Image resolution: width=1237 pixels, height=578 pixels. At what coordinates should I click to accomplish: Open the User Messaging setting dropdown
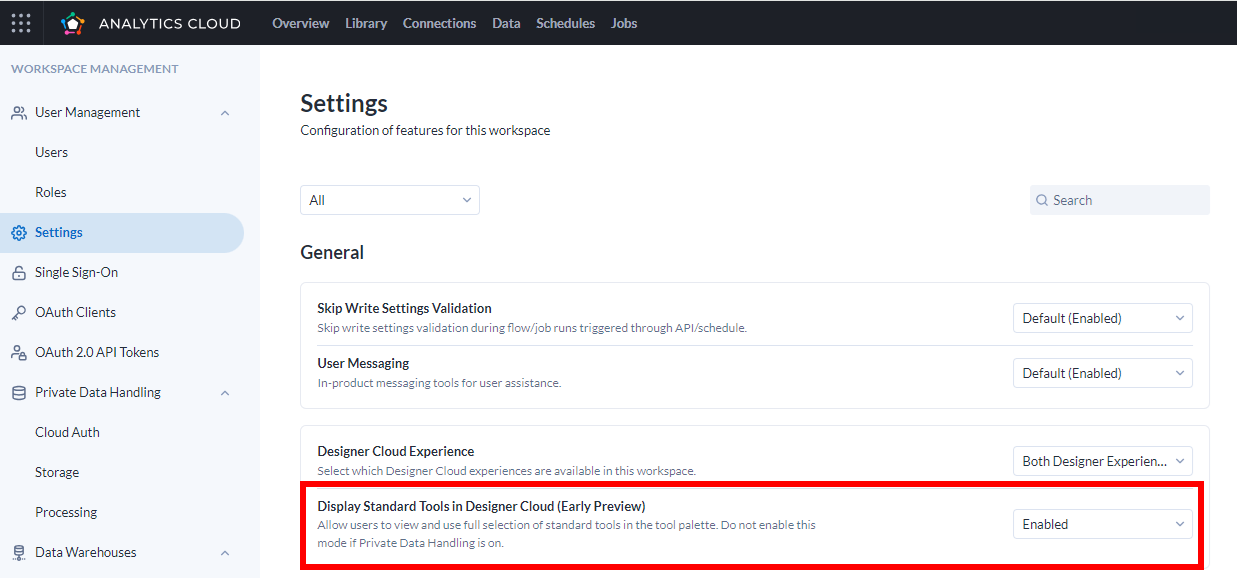point(1103,373)
